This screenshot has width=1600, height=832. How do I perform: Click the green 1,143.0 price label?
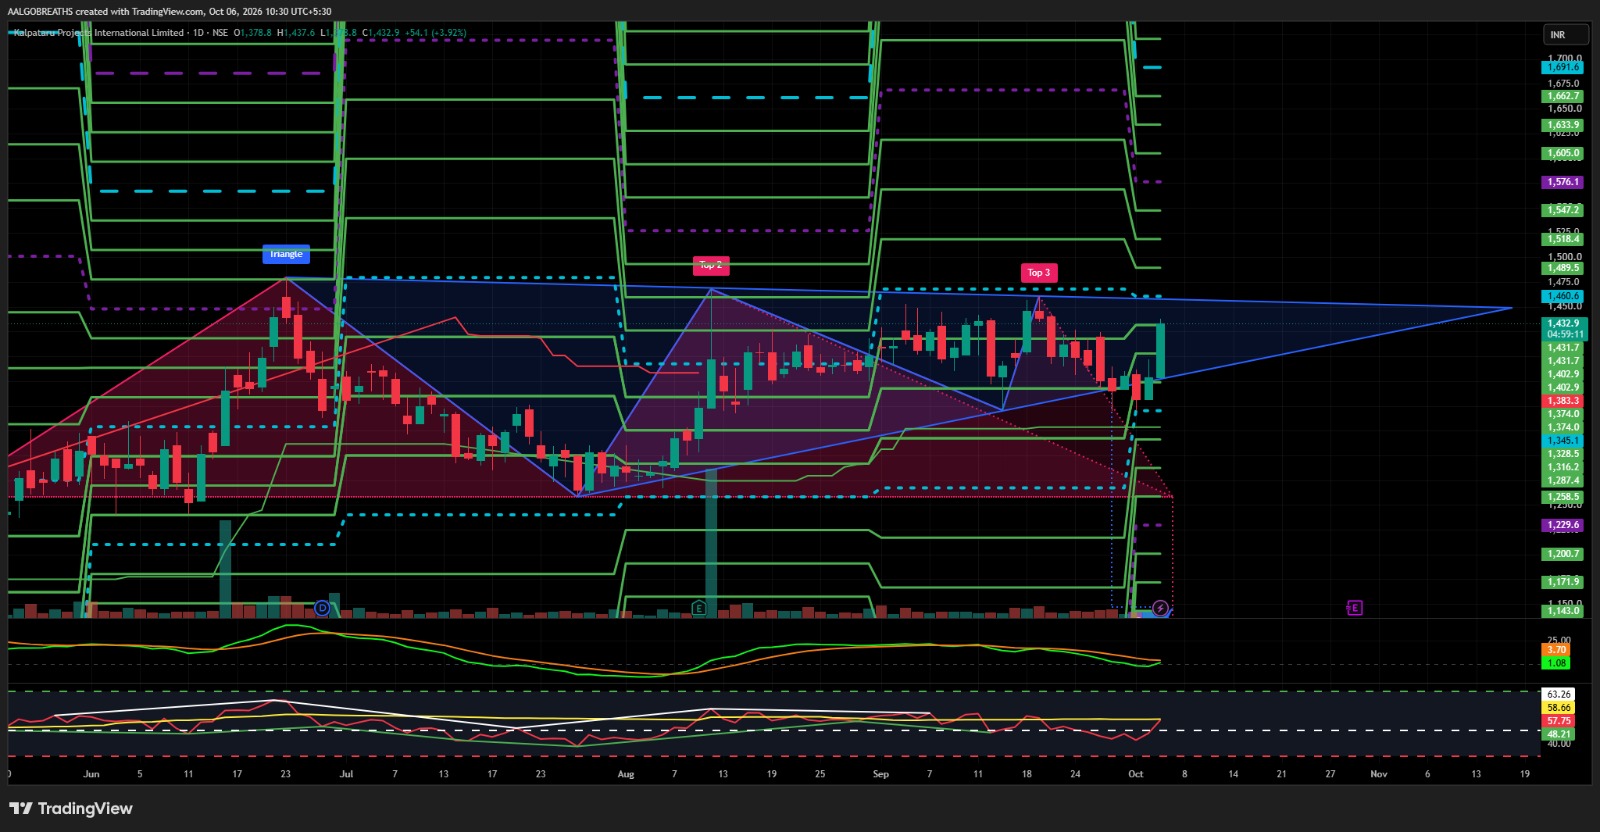(1563, 610)
